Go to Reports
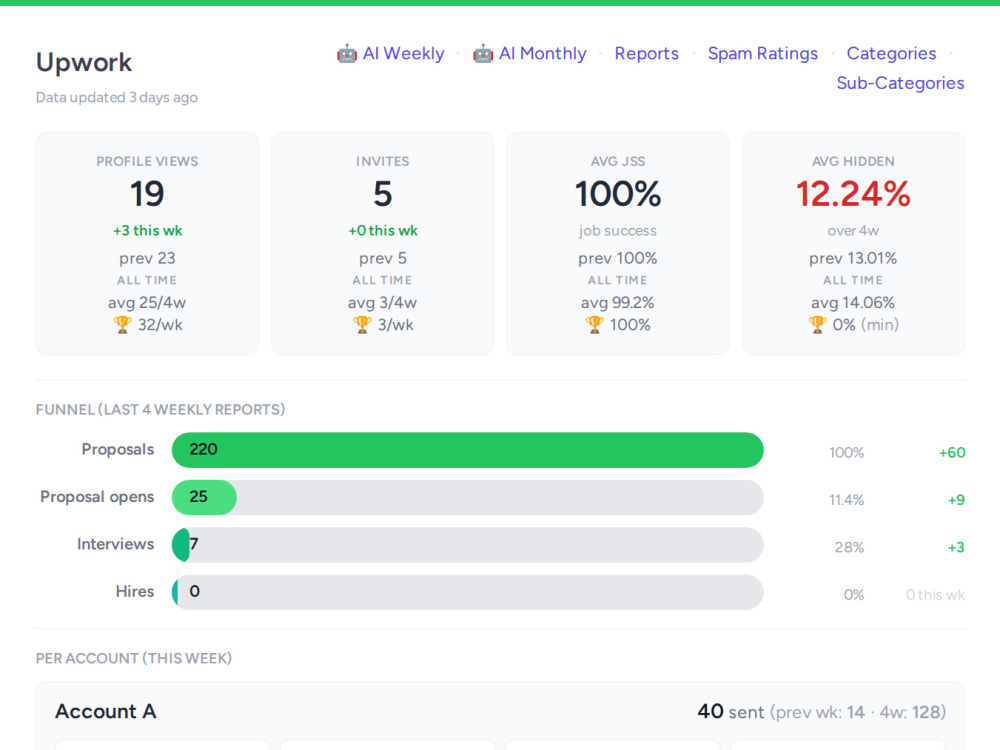The width and height of the screenshot is (1000, 750). click(646, 54)
